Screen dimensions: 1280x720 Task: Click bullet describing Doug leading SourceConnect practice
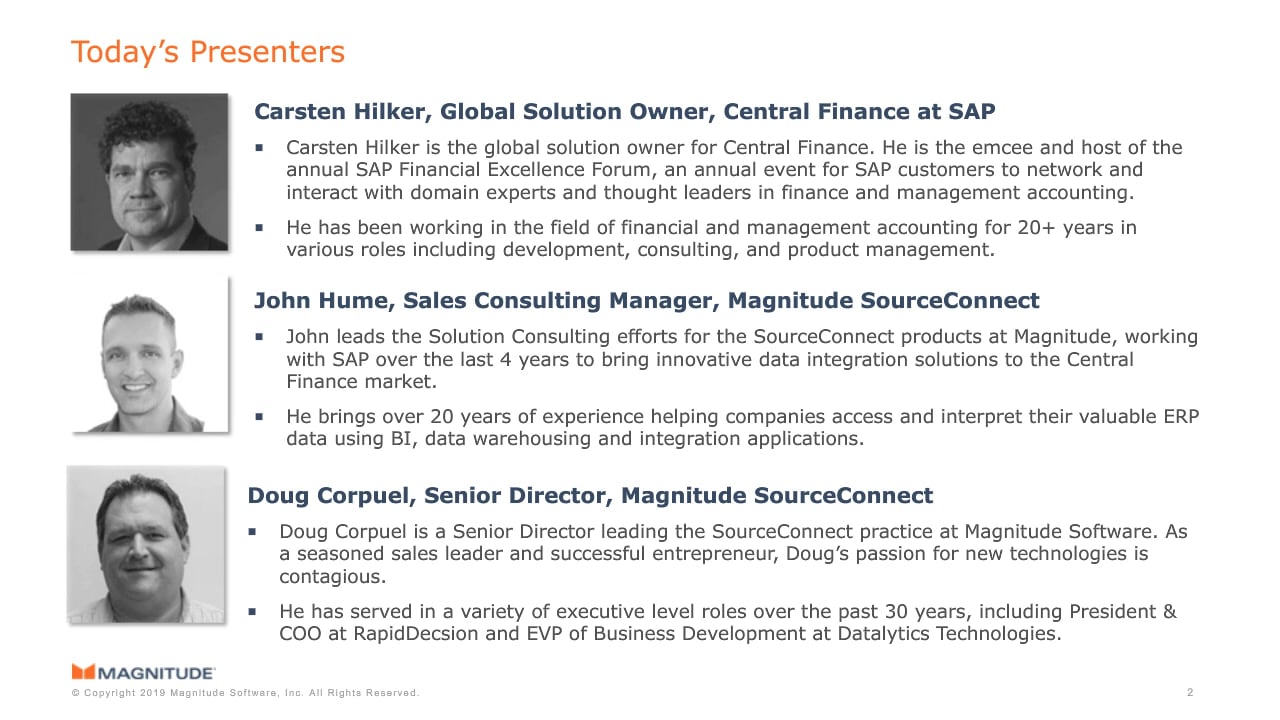click(733, 554)
